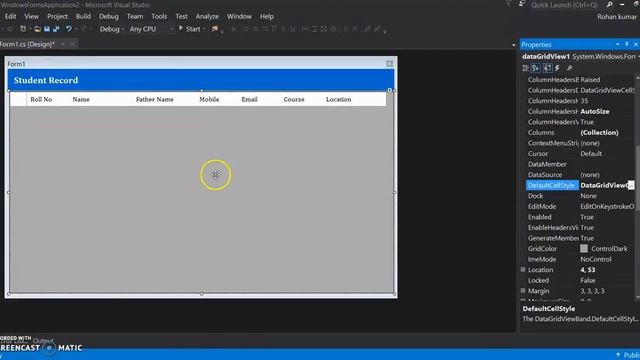Select the DataSource property row
Viewport: 640px width, 360px height.
pyautogui.click(x=580, y=175)
